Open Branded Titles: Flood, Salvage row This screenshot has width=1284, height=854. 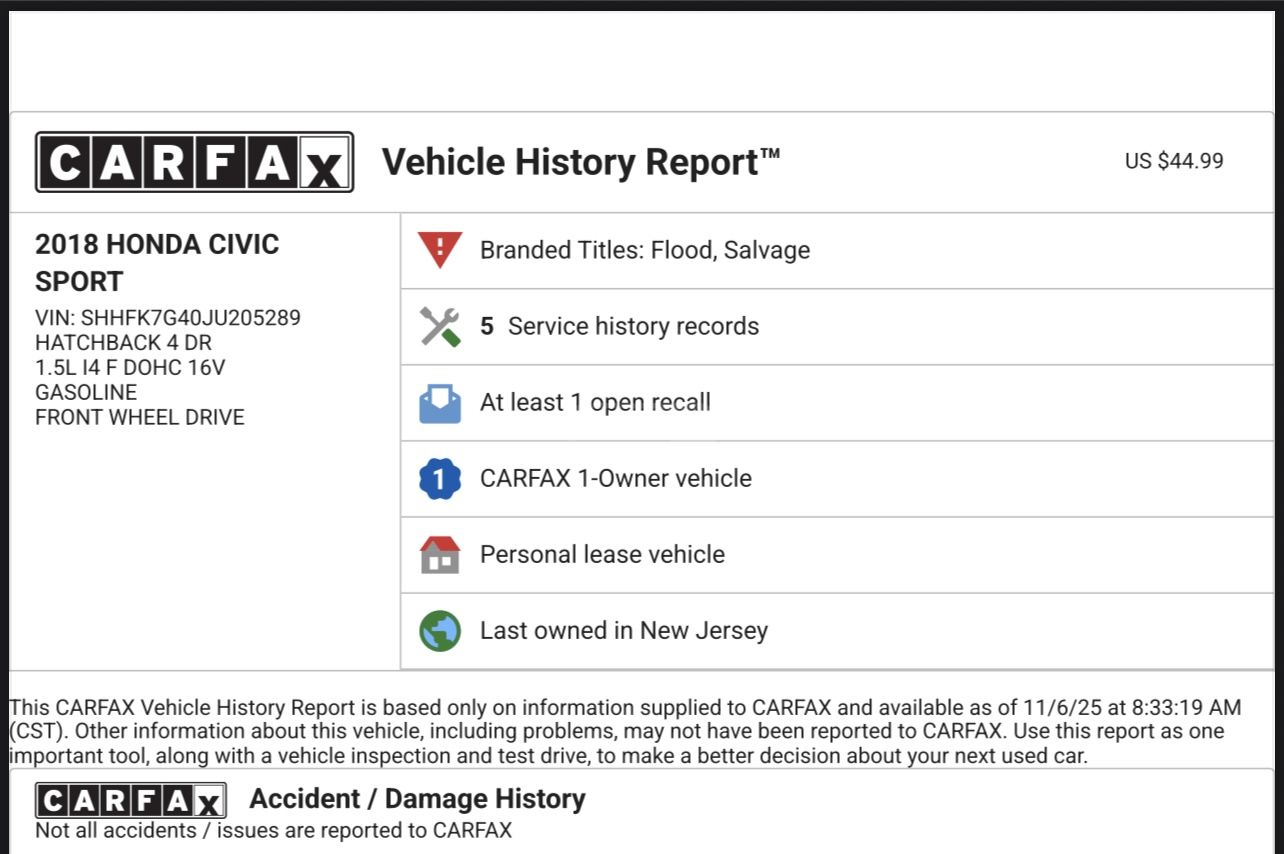pos(645,250)
